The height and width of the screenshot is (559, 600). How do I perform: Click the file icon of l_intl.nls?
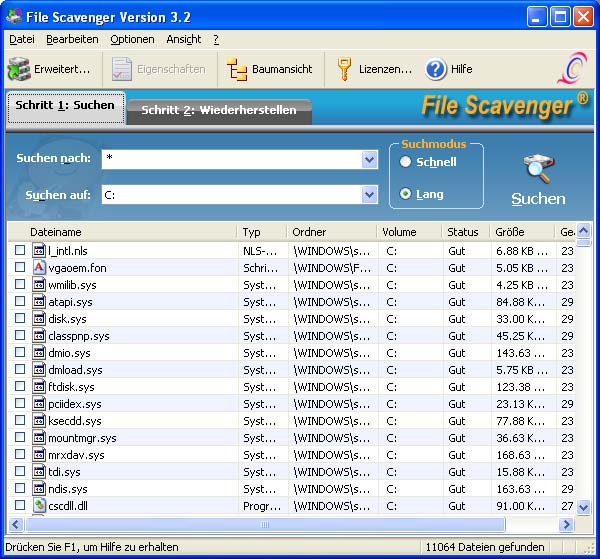pyautogui.click(x=39, y=251)
